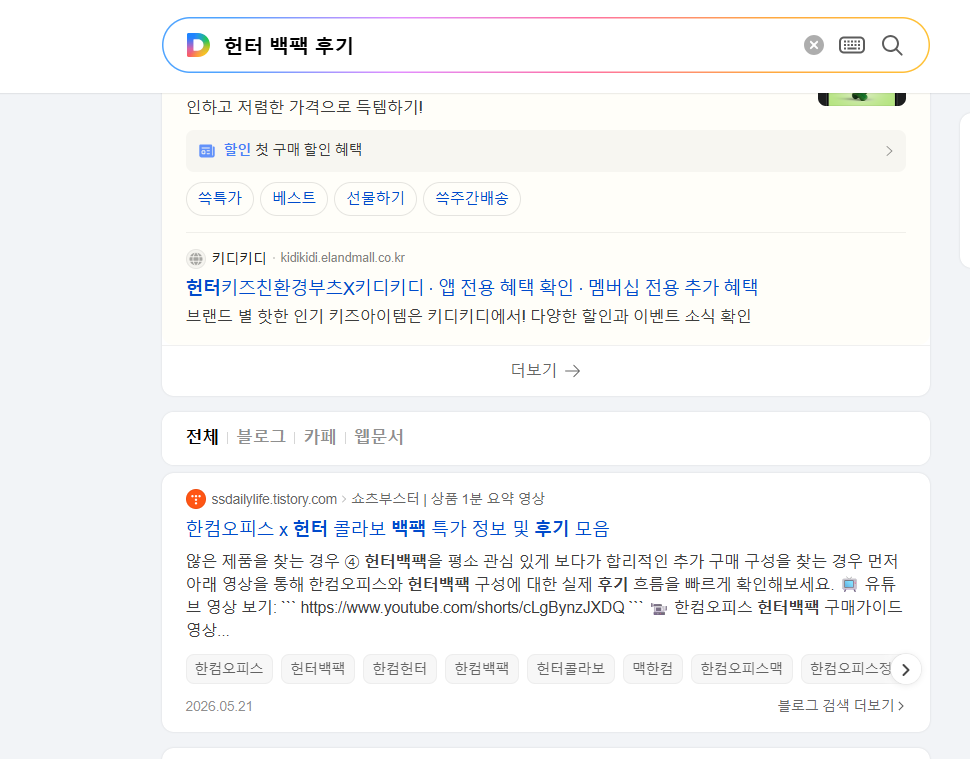Select the 선물하기 chip
Screen dimensions: 970x759
376,199
